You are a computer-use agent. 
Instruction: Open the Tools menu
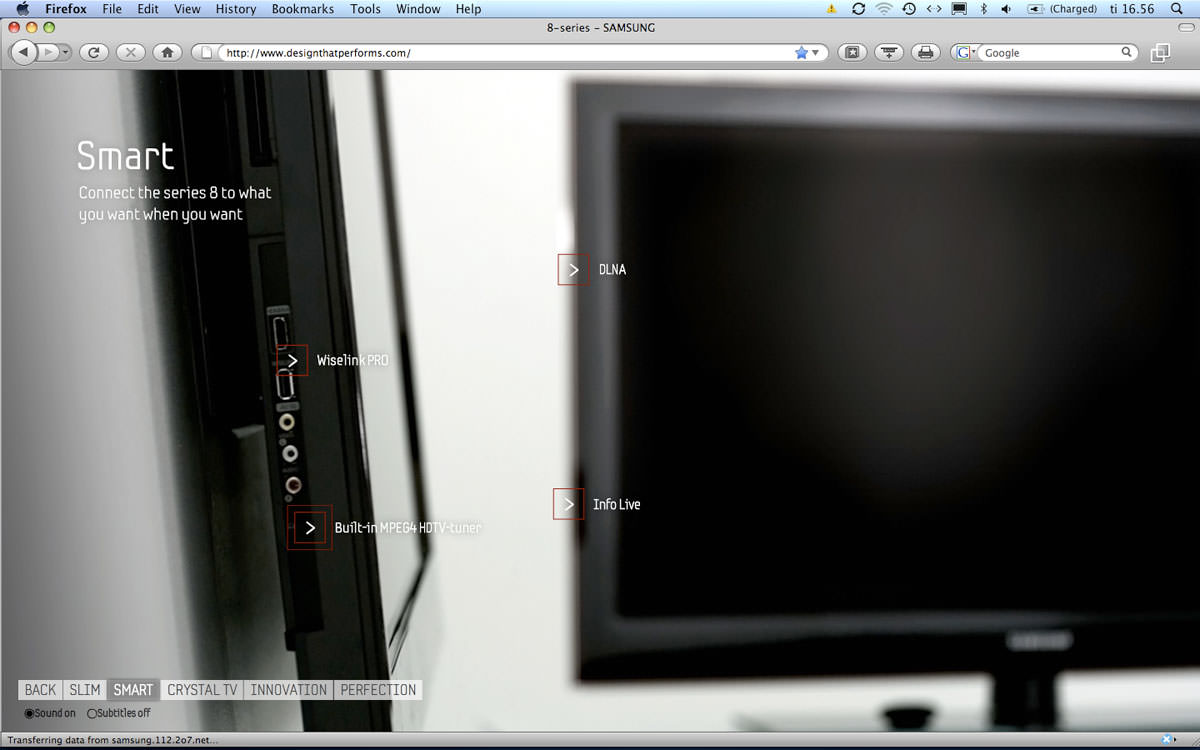pyautogui.click(x=365, y=9)
